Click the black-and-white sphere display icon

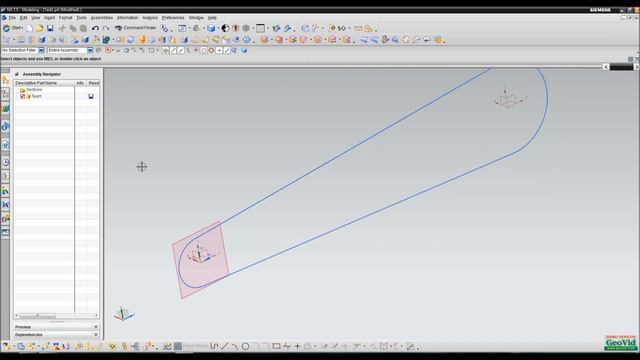(x=225, y=28)
